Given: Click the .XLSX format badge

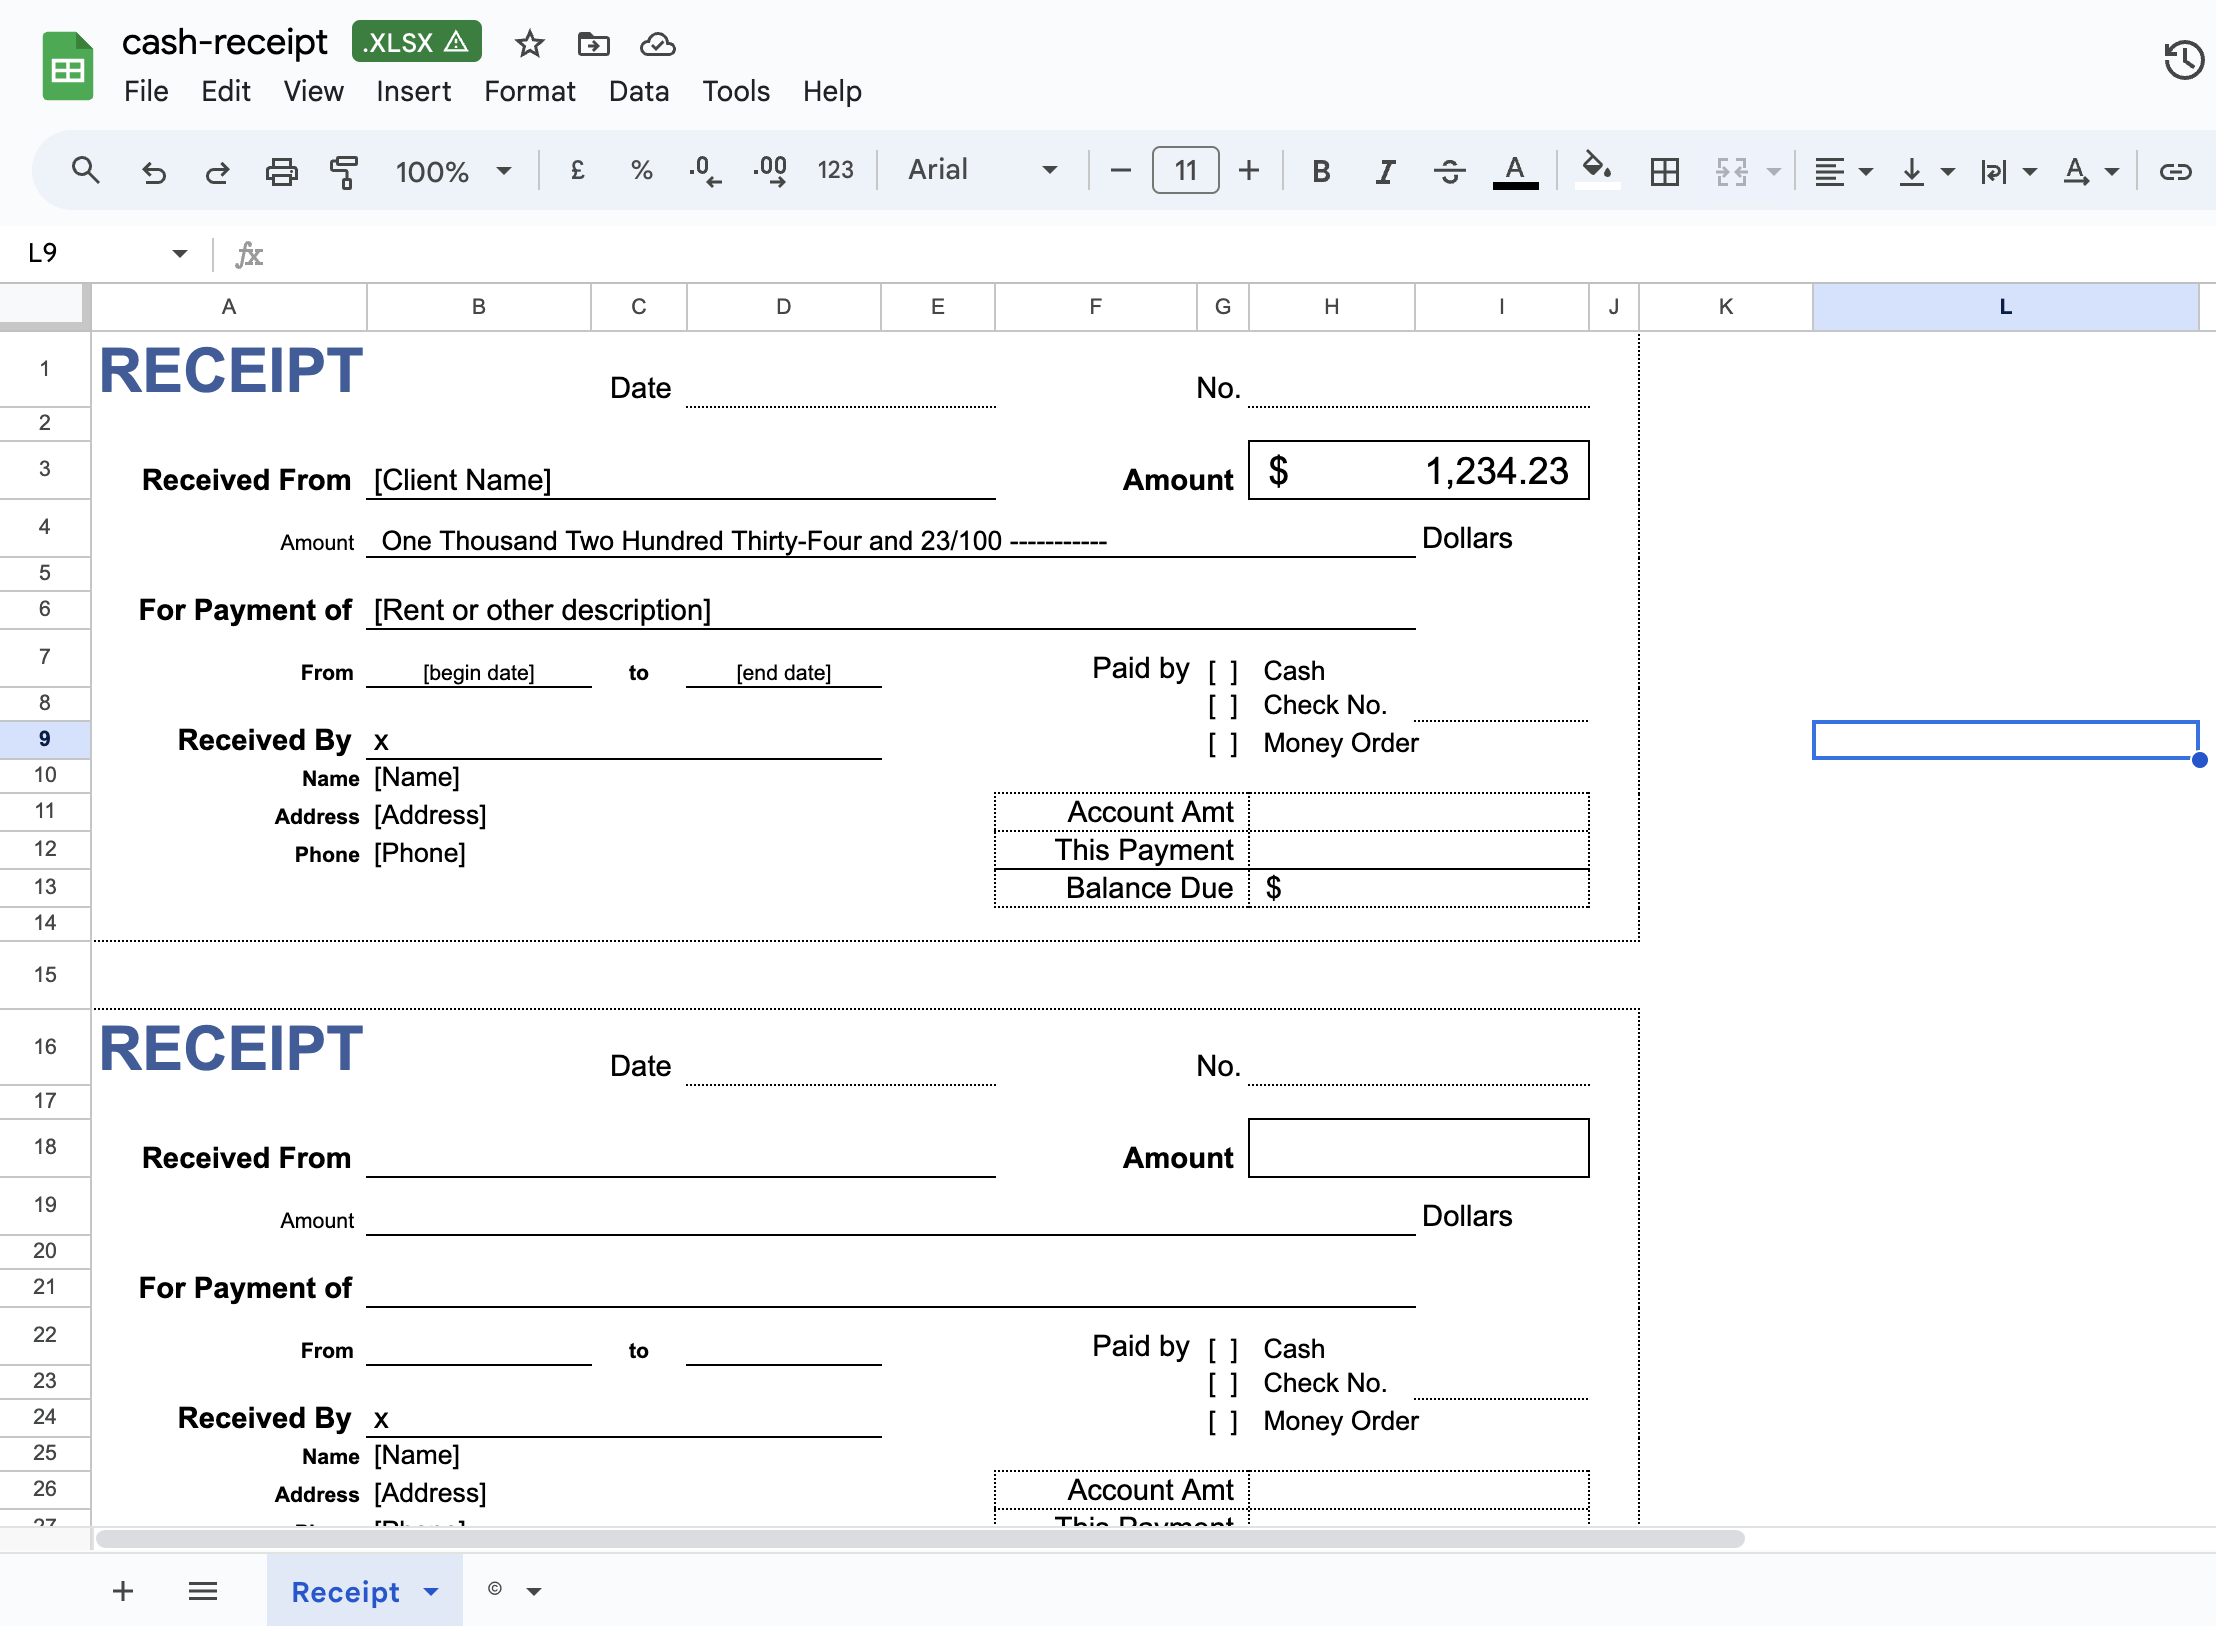Looking at the screenshot, I should pyautogui.click(x=416, y=42).
